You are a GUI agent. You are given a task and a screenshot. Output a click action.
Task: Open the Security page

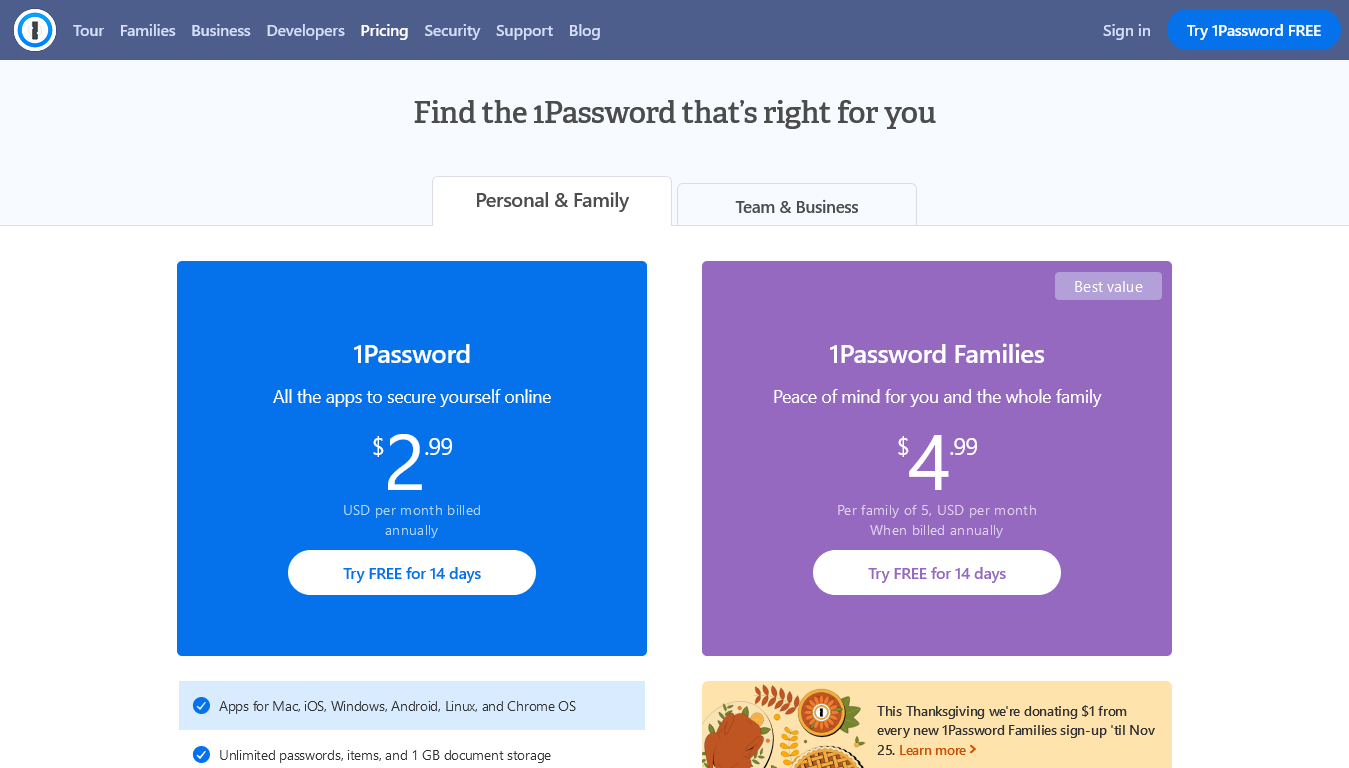coord(452,30)
